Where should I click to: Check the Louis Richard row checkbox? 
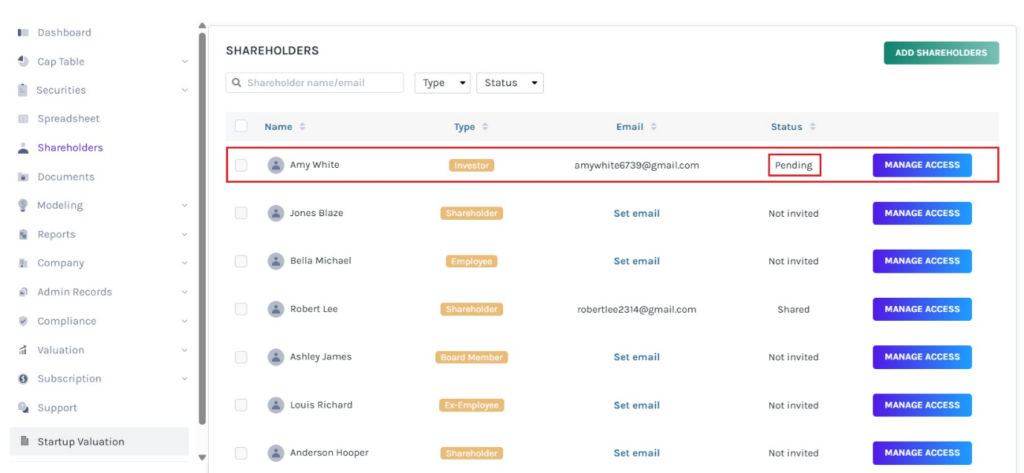pyautogui.click(x=241, y=405)
